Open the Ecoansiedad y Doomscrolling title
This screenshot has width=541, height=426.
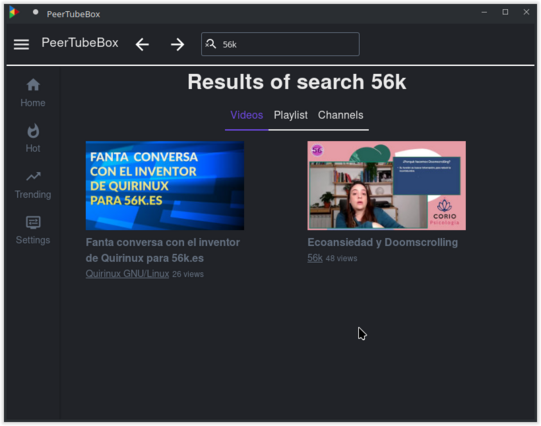click(x=383, y=242)
